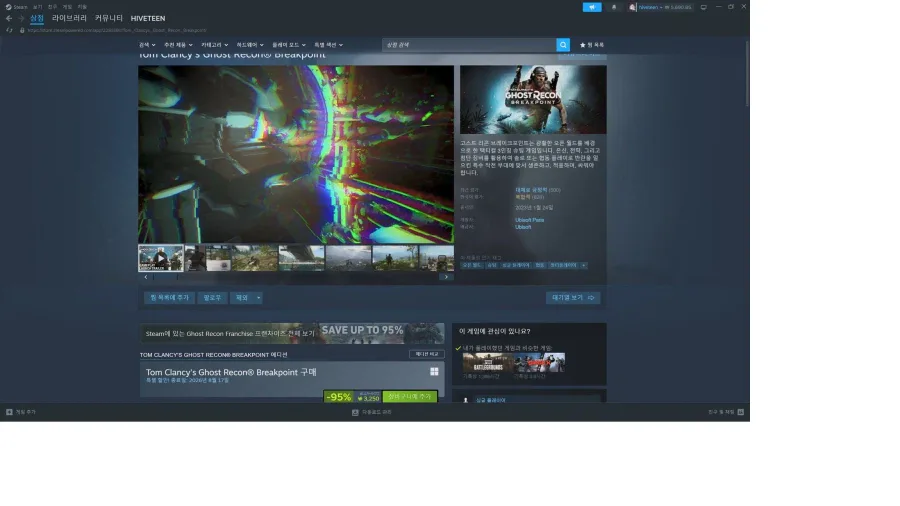
Task: Expand the 추천 제품 dropdown
Action: [x=178, y=45]
